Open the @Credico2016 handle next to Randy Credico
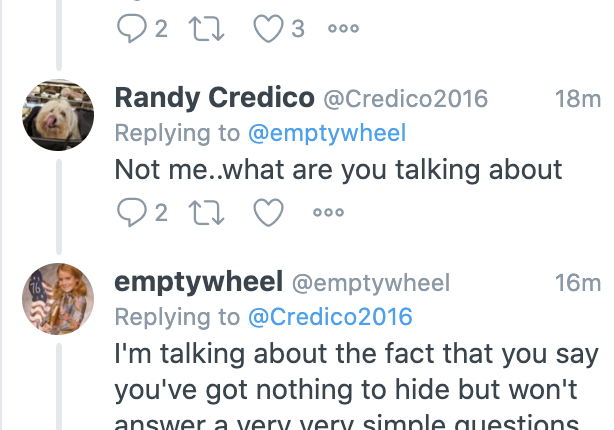This screenshot has height=430, width=614. pos(405,98)
